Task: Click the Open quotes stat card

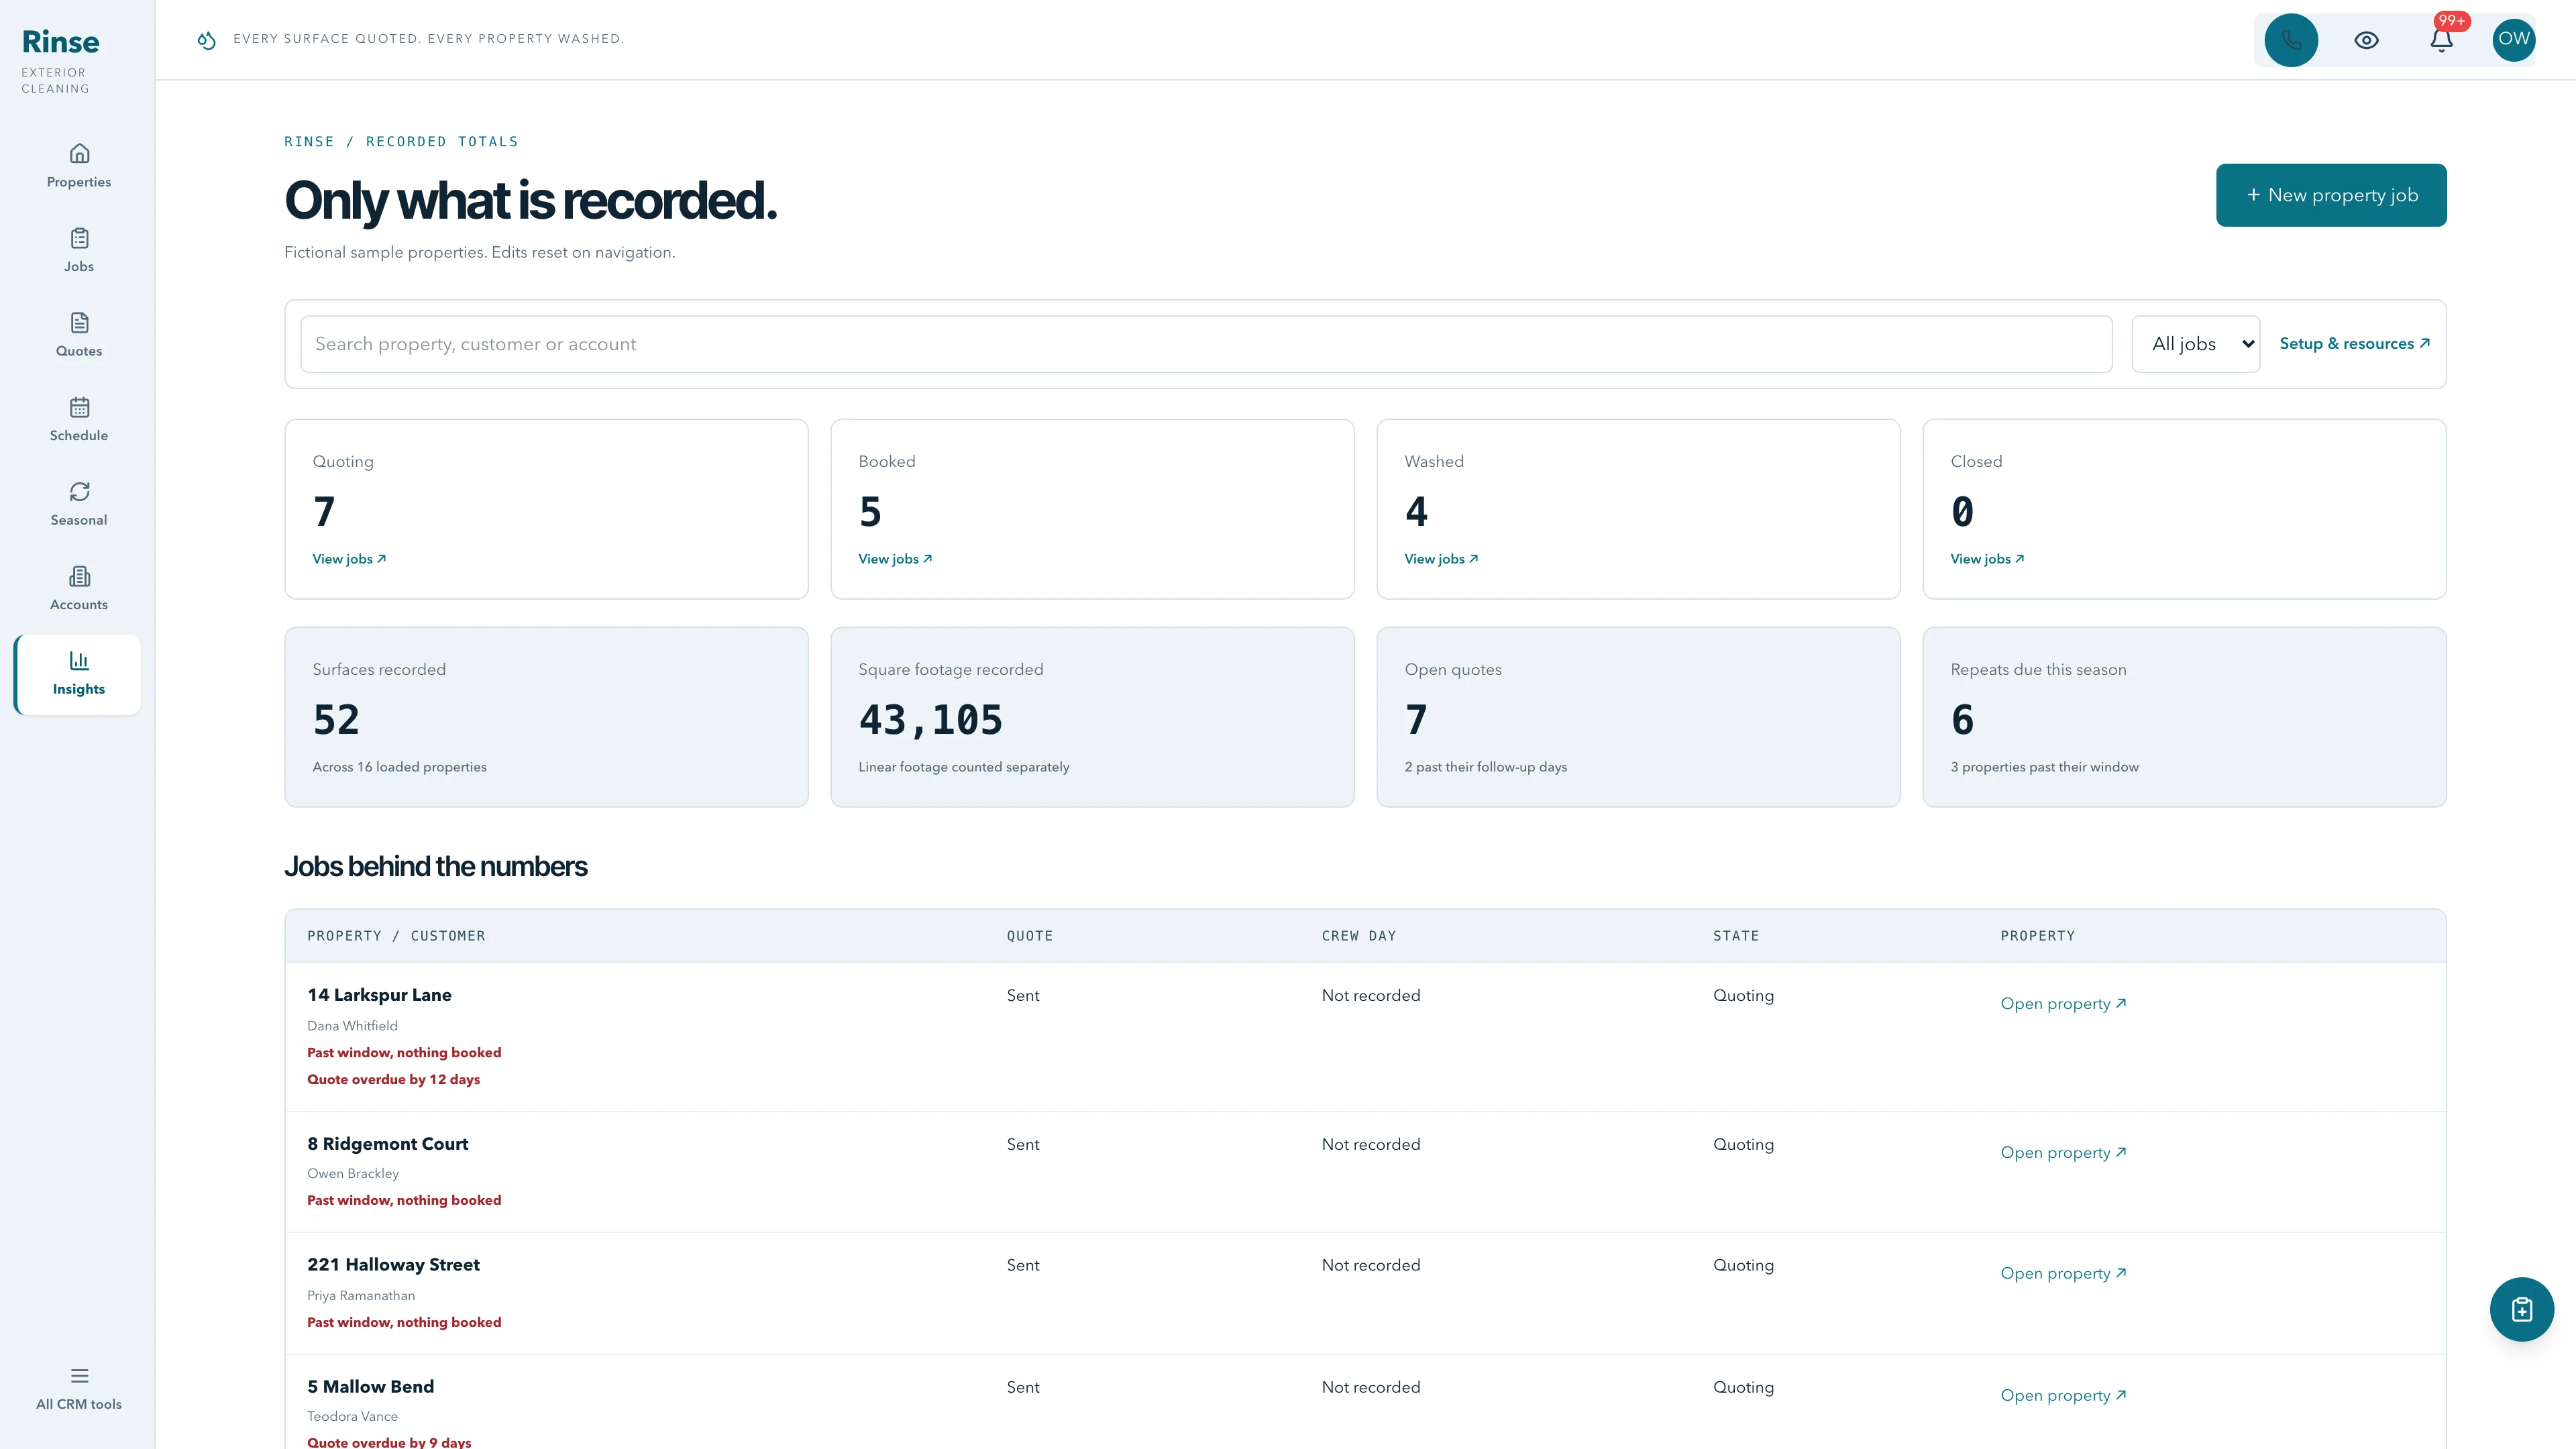Action: tap(1638, 717)
